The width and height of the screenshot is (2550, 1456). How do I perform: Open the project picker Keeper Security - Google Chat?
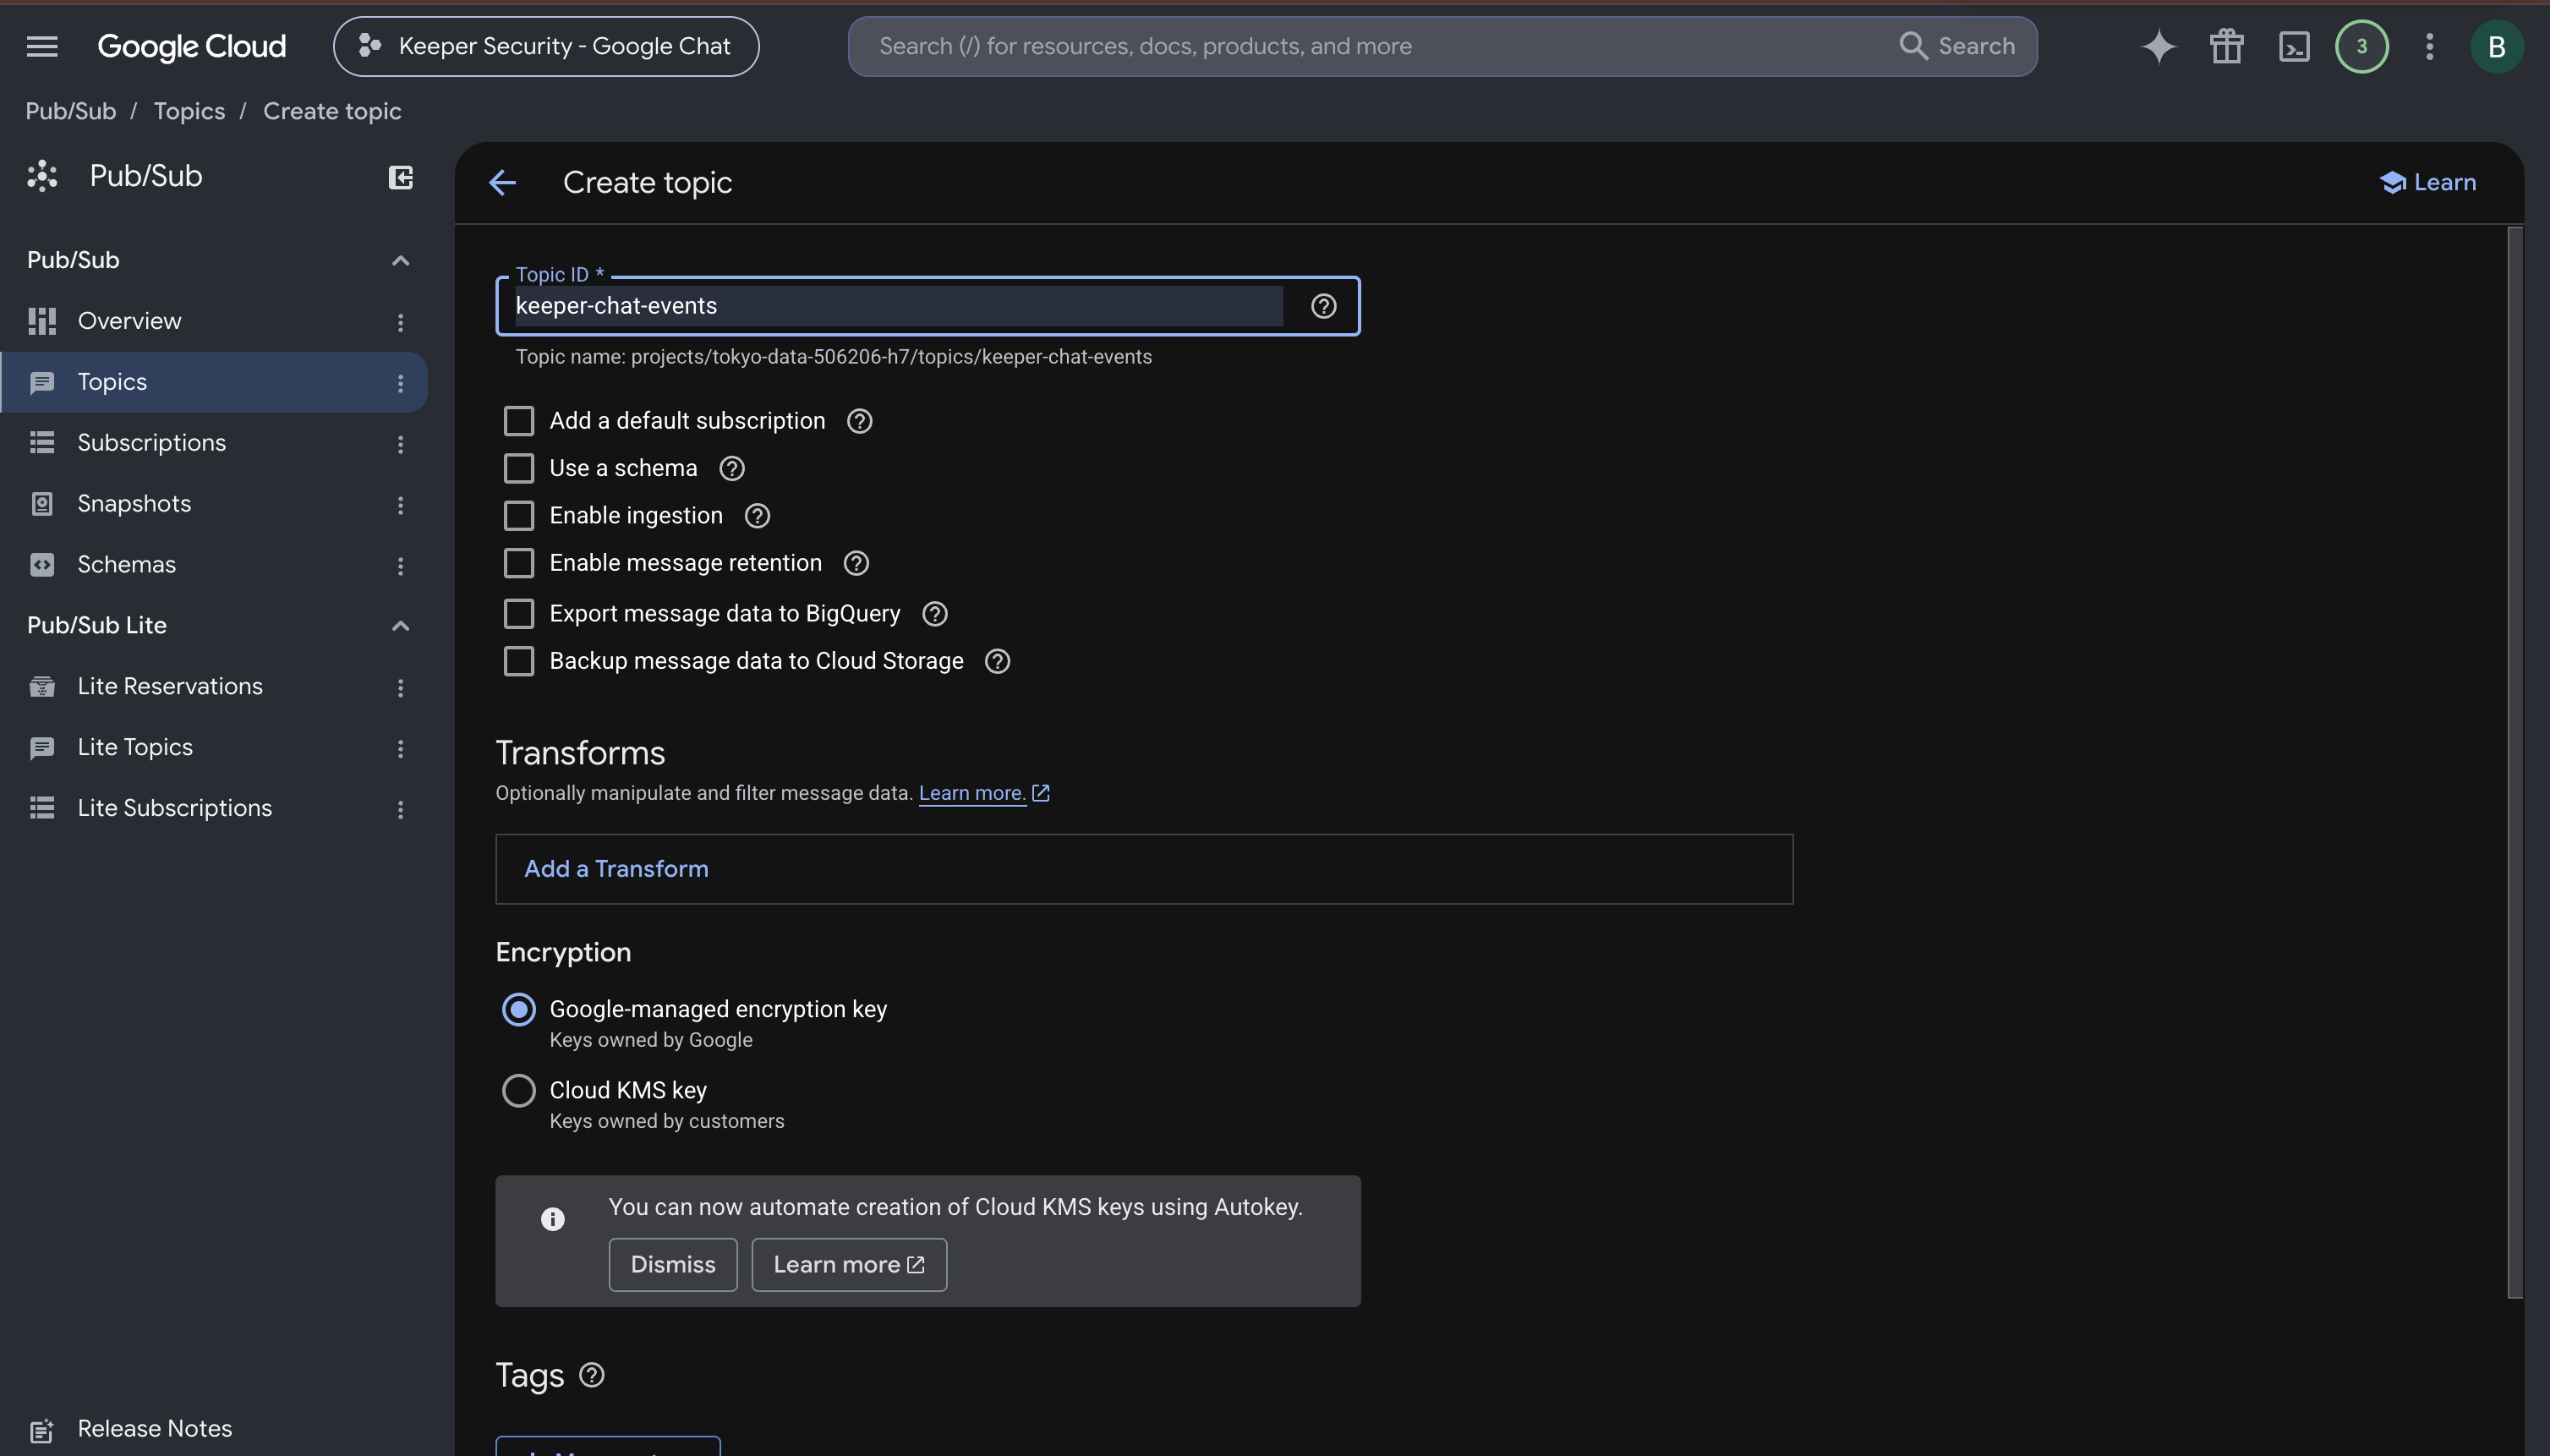(x=546, y=46)
